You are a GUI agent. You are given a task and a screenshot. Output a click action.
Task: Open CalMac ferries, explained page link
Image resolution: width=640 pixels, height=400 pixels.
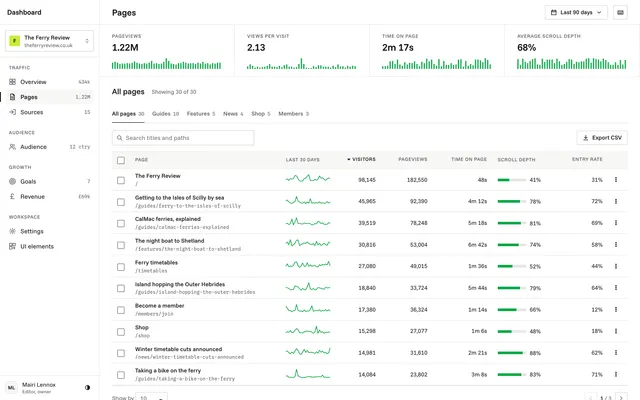point(168,219)
